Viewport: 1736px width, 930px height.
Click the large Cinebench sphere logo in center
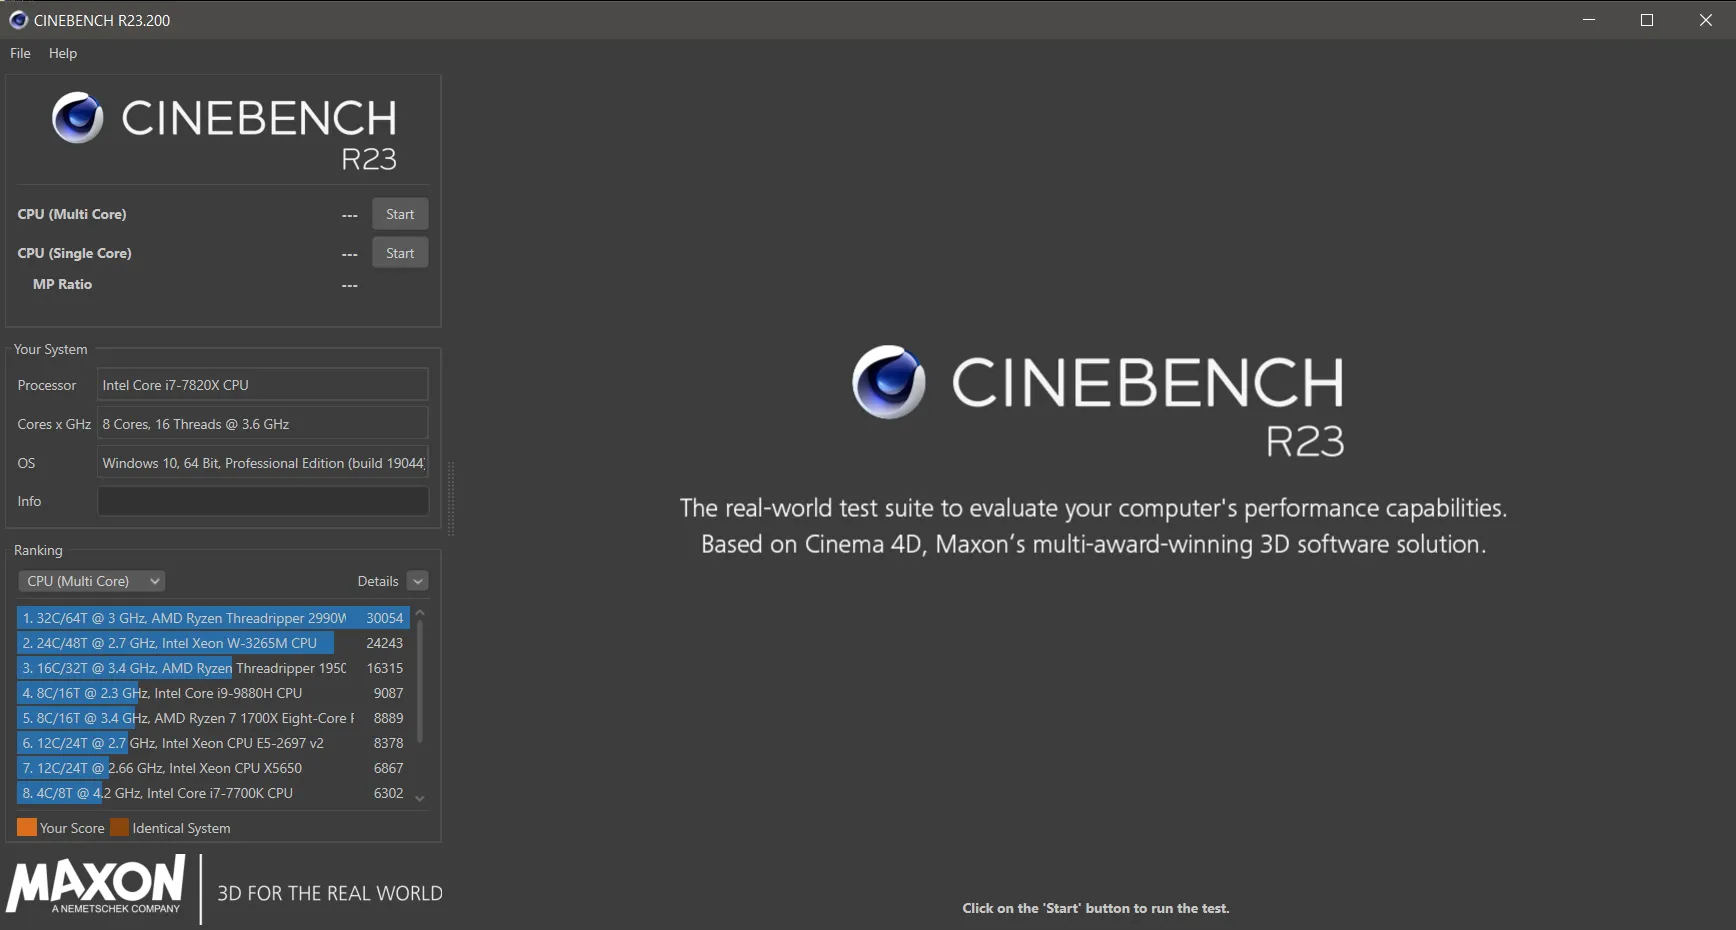888,382
